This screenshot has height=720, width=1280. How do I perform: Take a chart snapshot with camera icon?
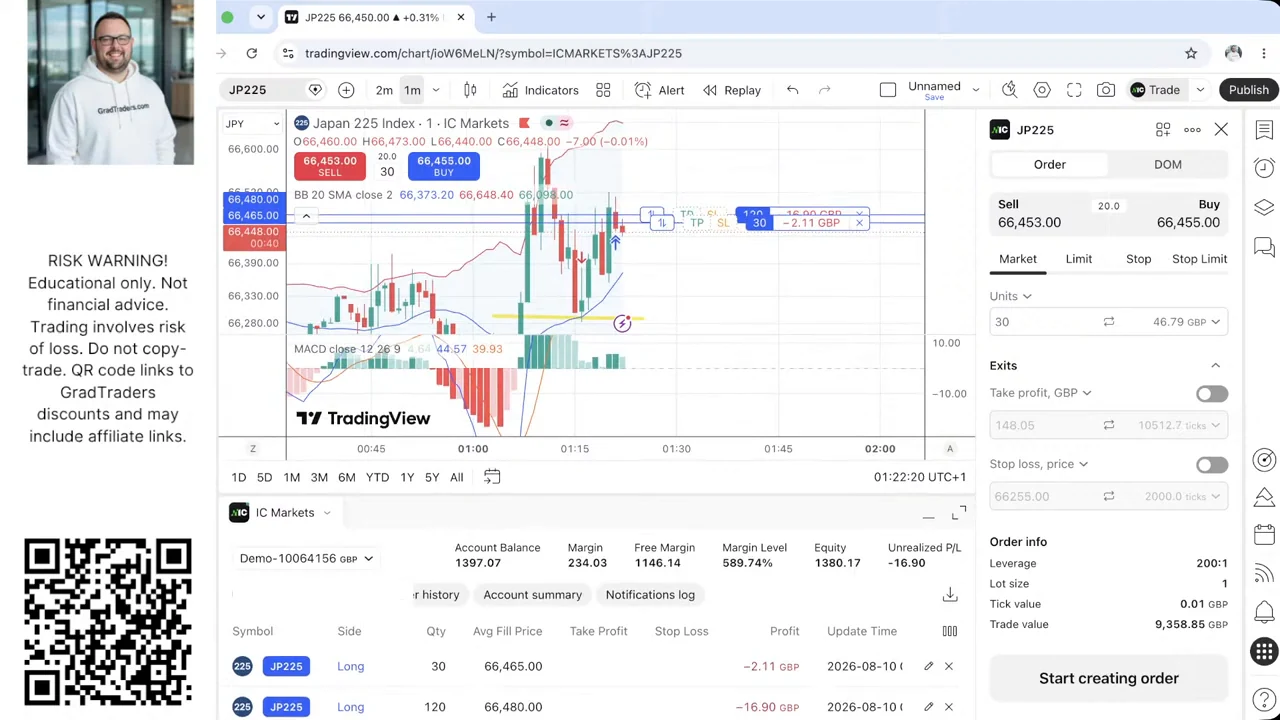[1106, 90]
